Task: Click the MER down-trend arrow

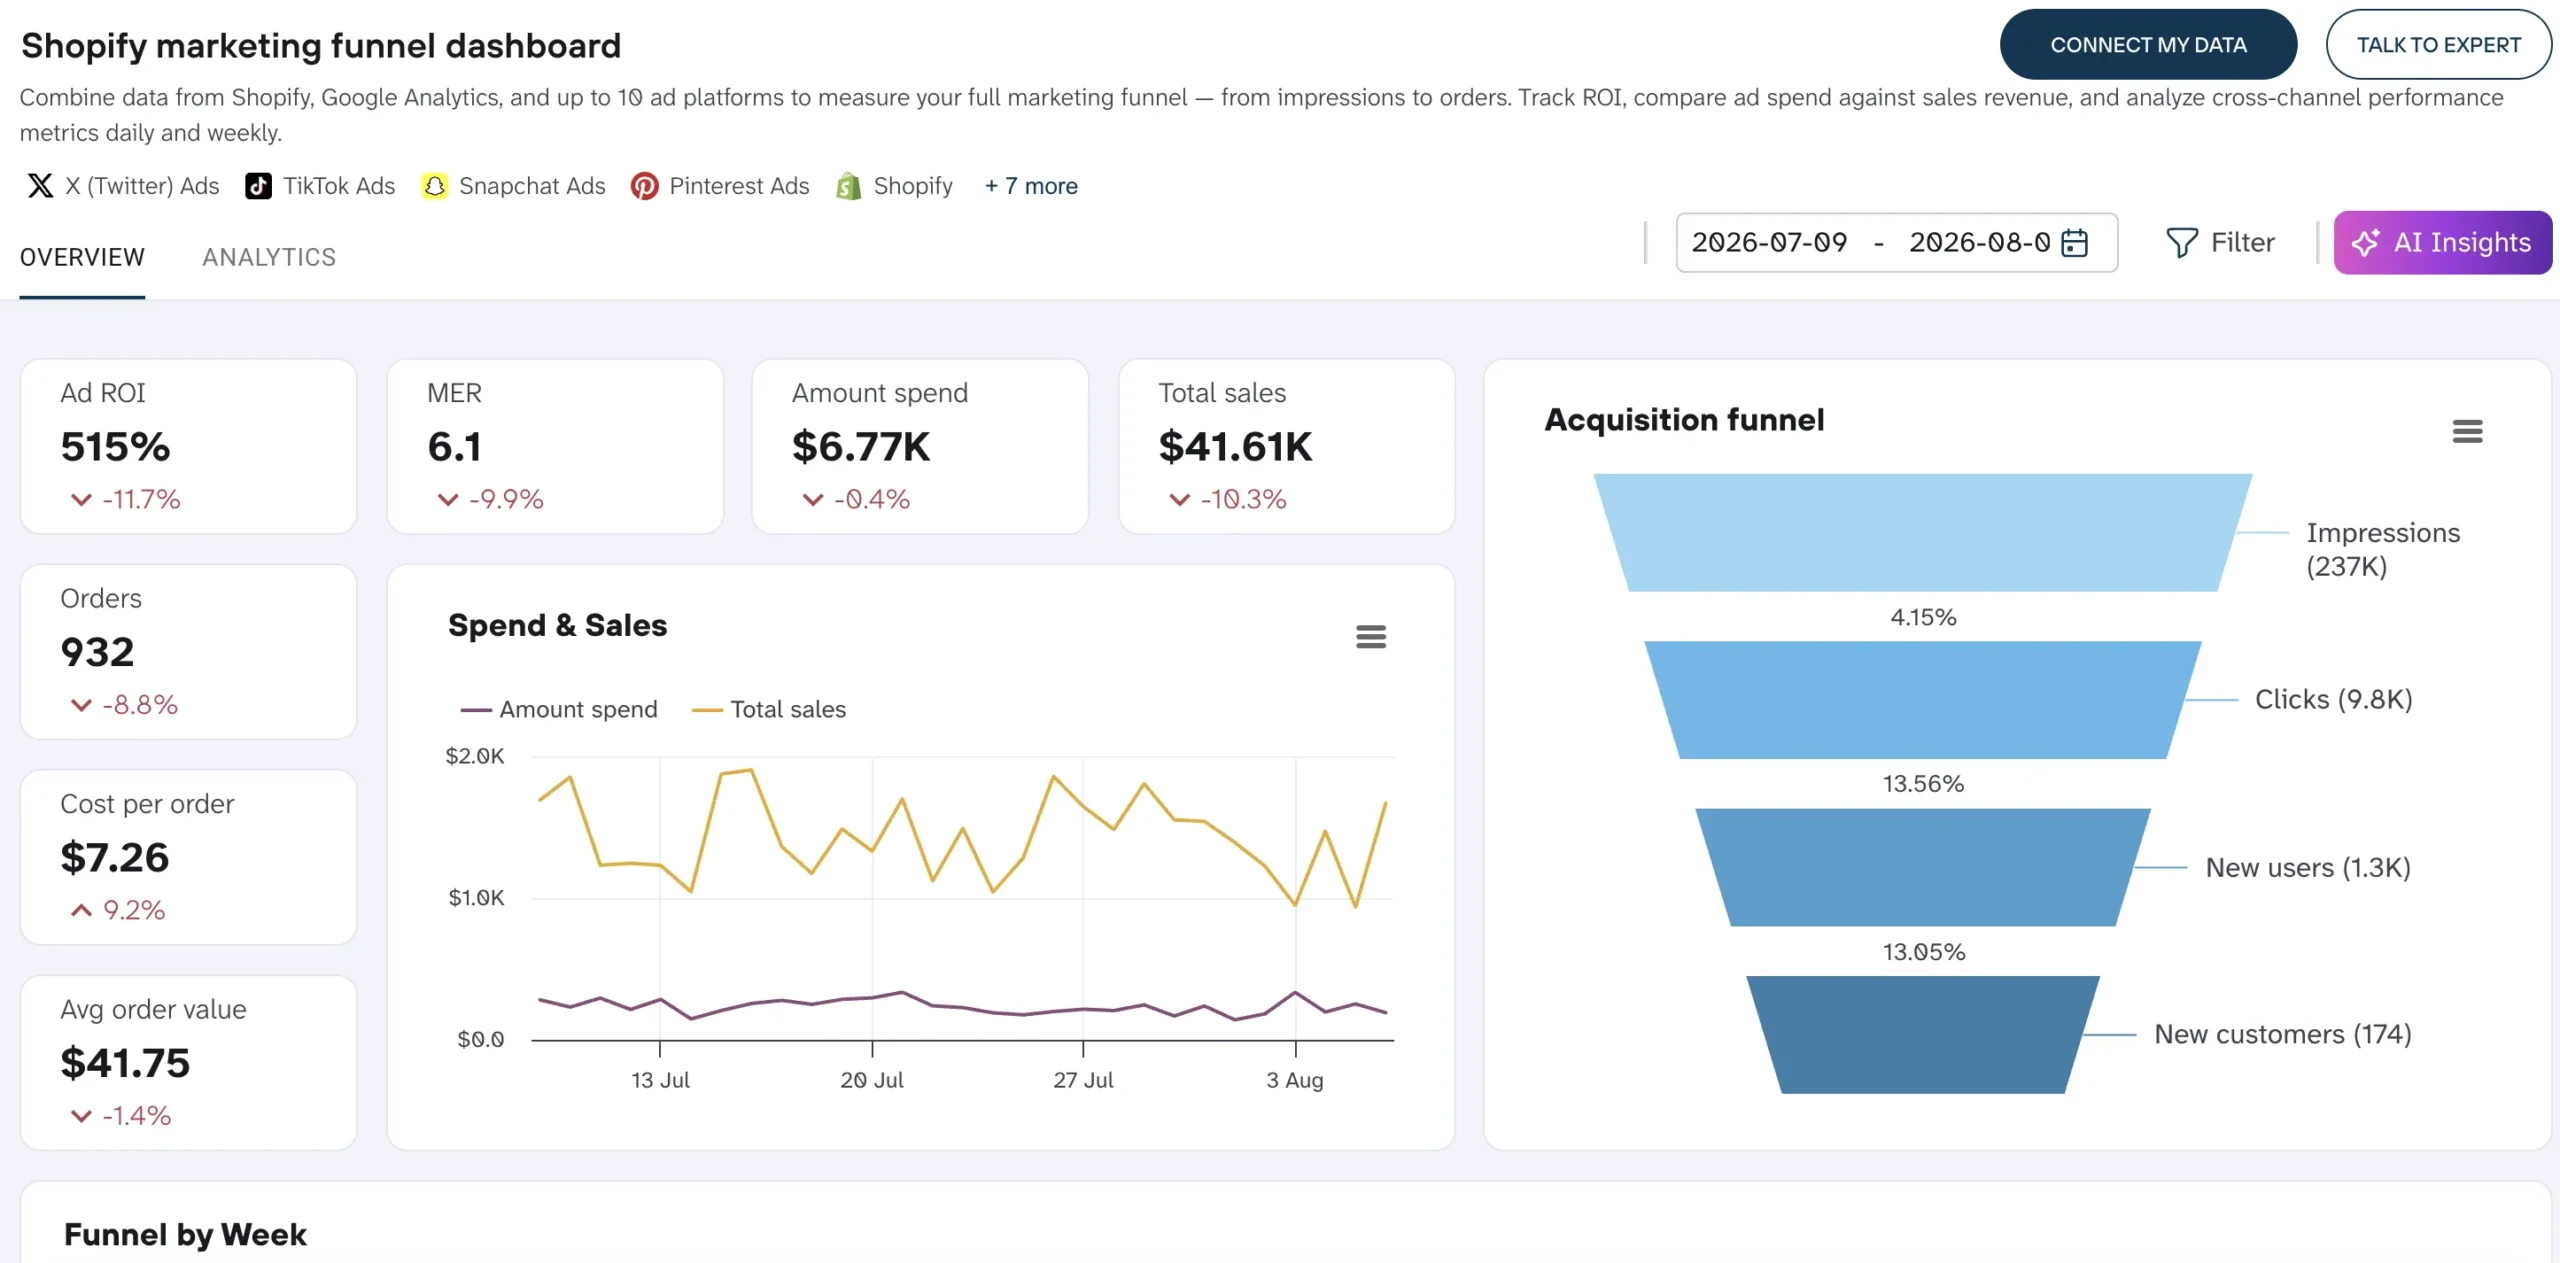Action: (447, 500)
